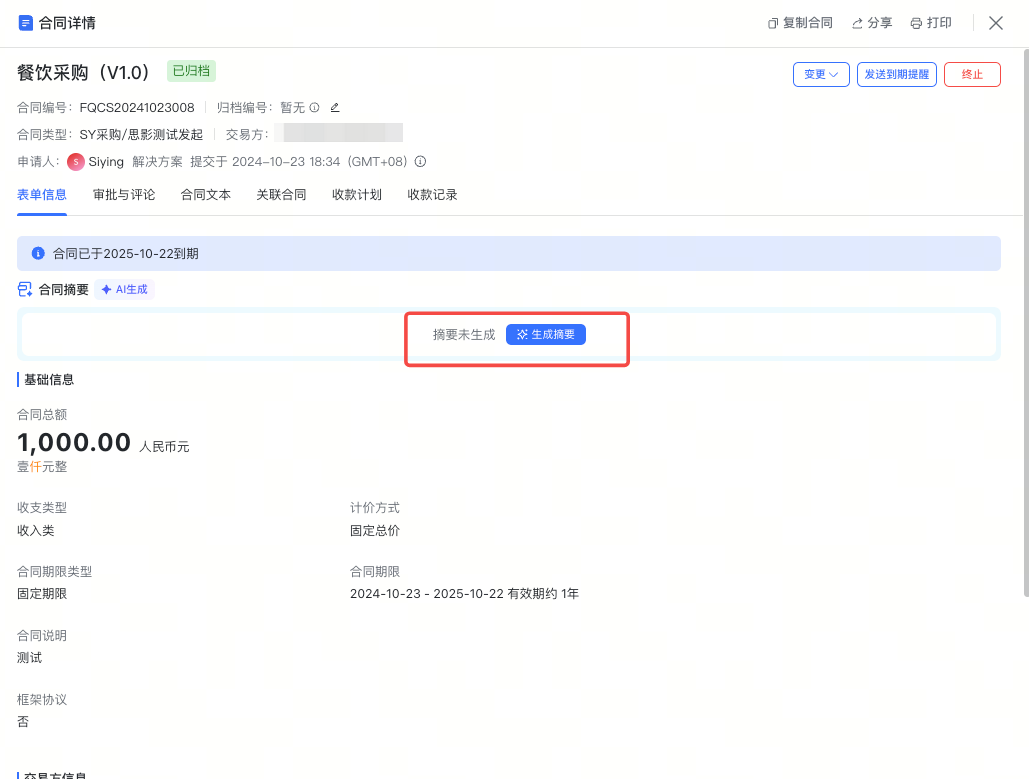Click 生成摘要 button
Viewport: 1029px width, 779px height.
545,335
